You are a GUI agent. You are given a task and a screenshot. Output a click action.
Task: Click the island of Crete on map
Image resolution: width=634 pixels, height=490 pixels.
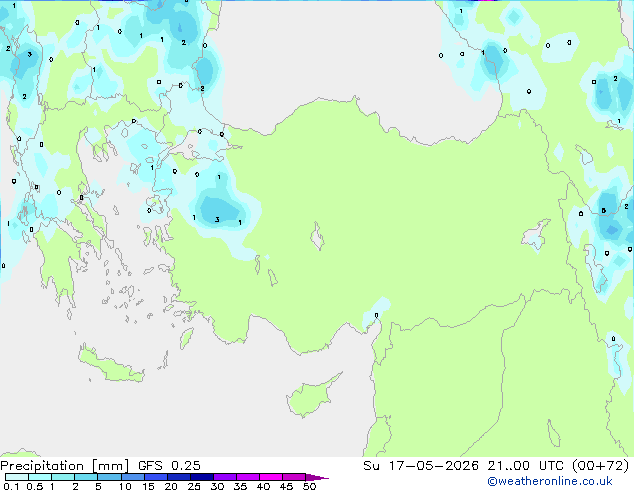pos(111,365)
